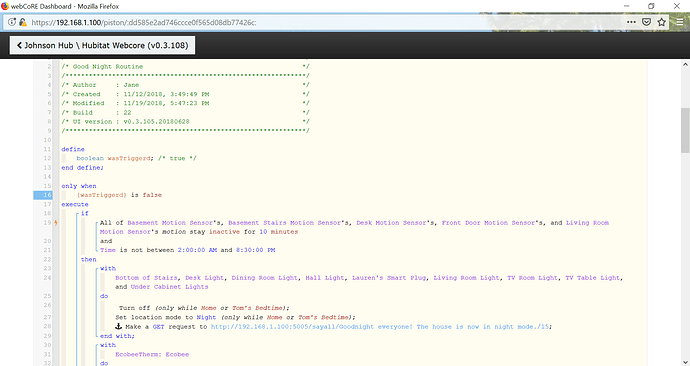Viewport: 690px width, 366px height.
Task: Select highlighted line number 16
Action: (x=43, y=195)
